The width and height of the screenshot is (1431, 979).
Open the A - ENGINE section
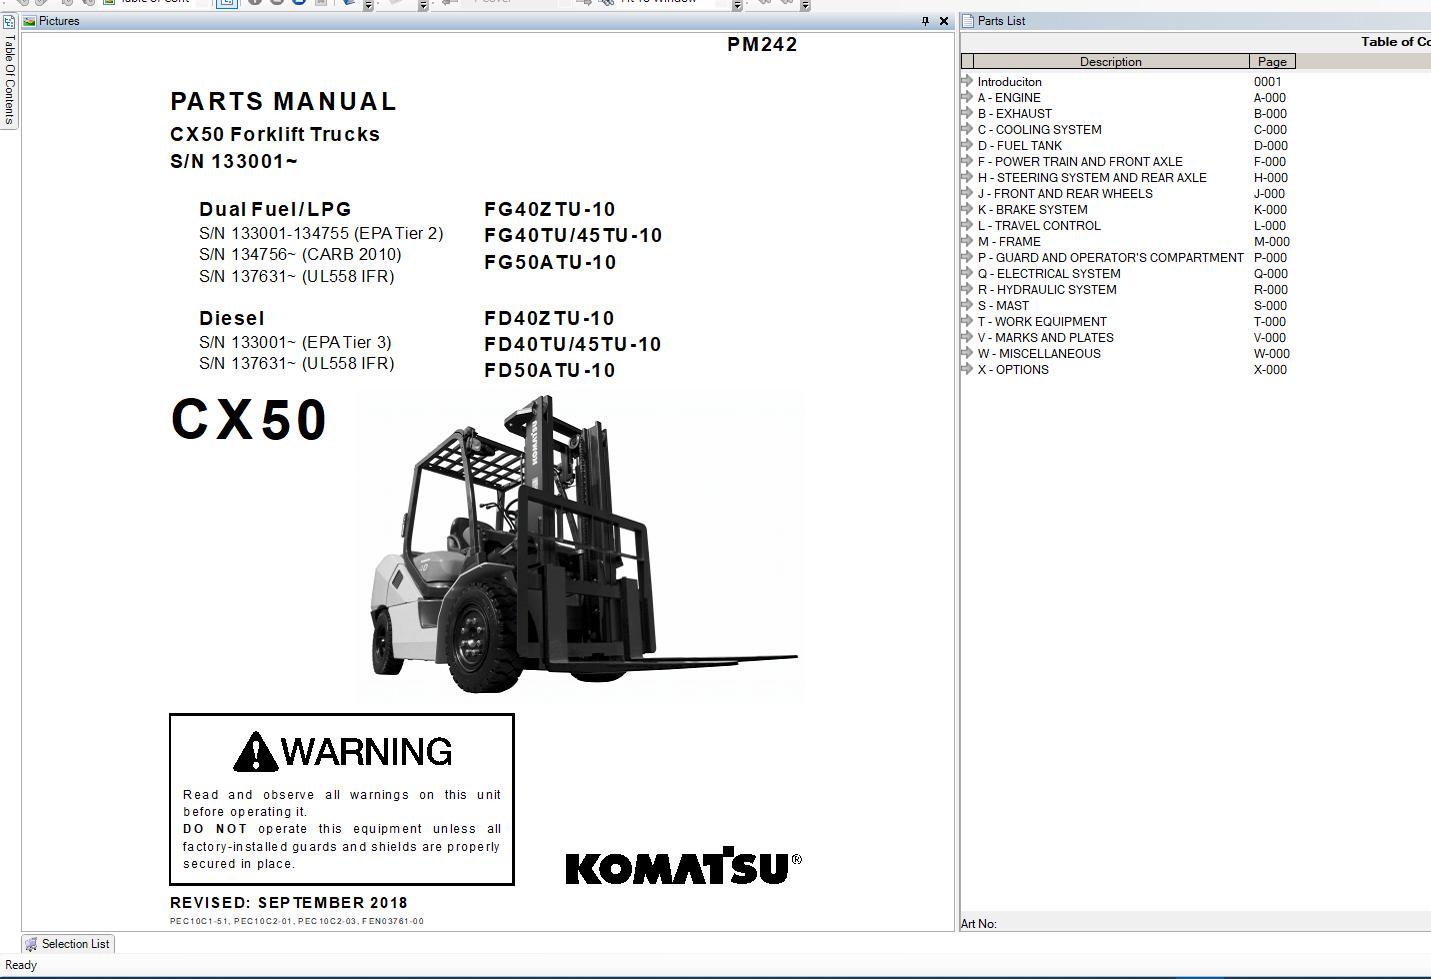tap(1009, 98)
